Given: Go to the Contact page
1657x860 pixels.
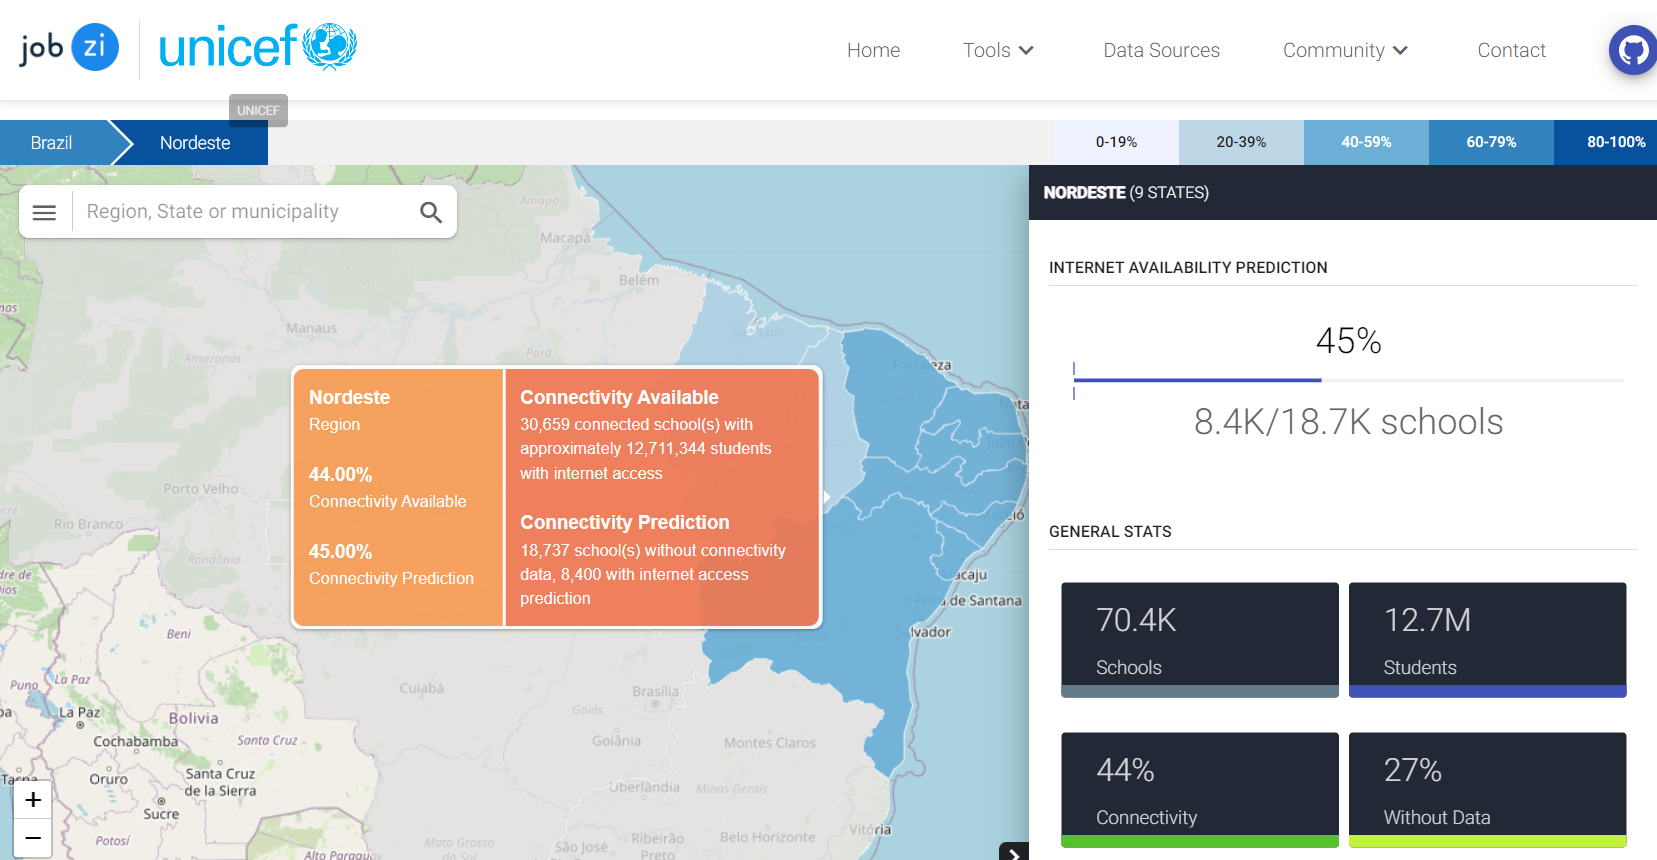Looking at the screenshot, I should click(x=1511, y=50).
